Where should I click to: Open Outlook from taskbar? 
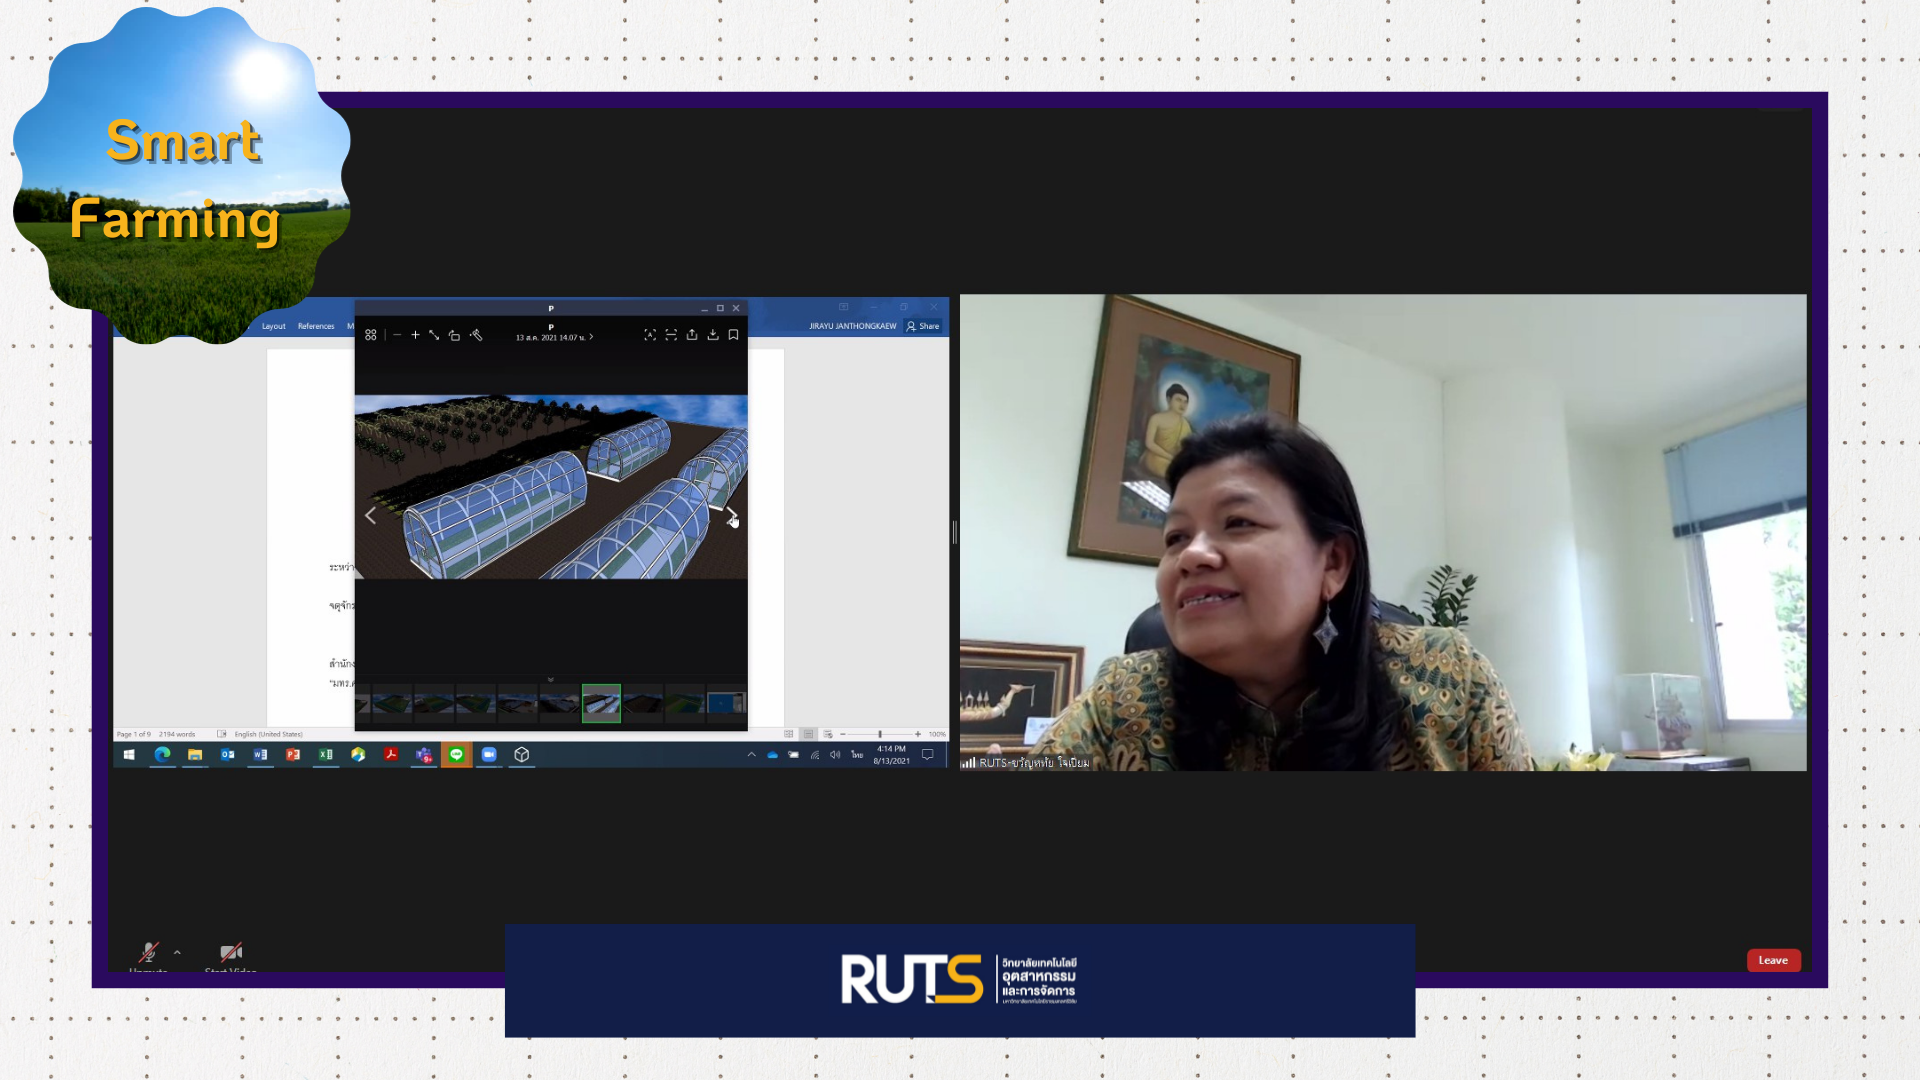[228, 755]
